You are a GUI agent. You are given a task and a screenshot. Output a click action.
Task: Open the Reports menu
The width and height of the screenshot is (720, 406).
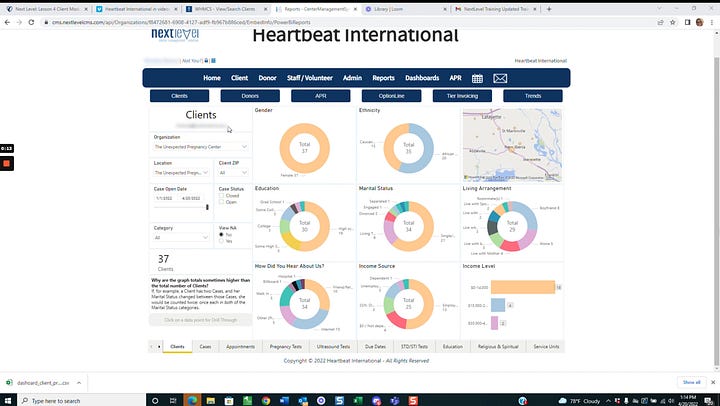tap(383, 78)
